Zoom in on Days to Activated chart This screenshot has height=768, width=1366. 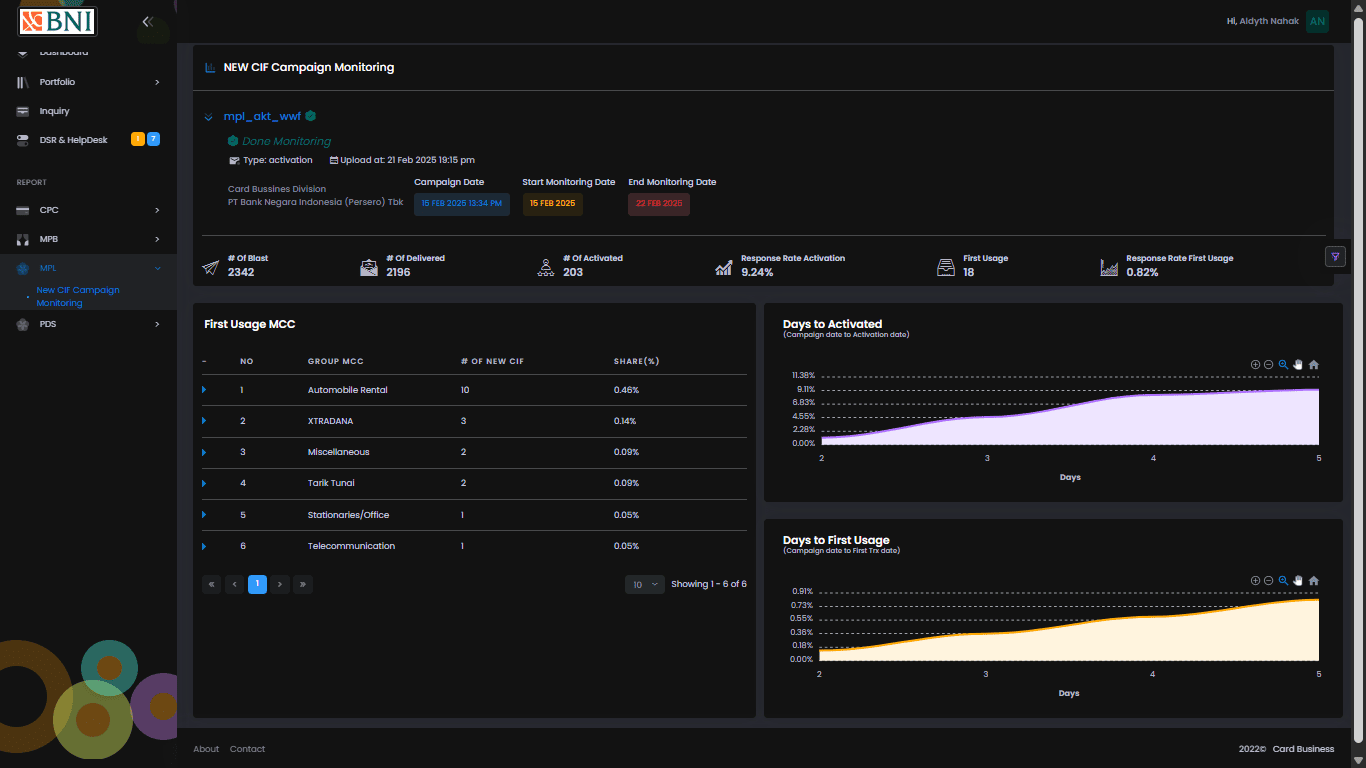coord(1255,365)
